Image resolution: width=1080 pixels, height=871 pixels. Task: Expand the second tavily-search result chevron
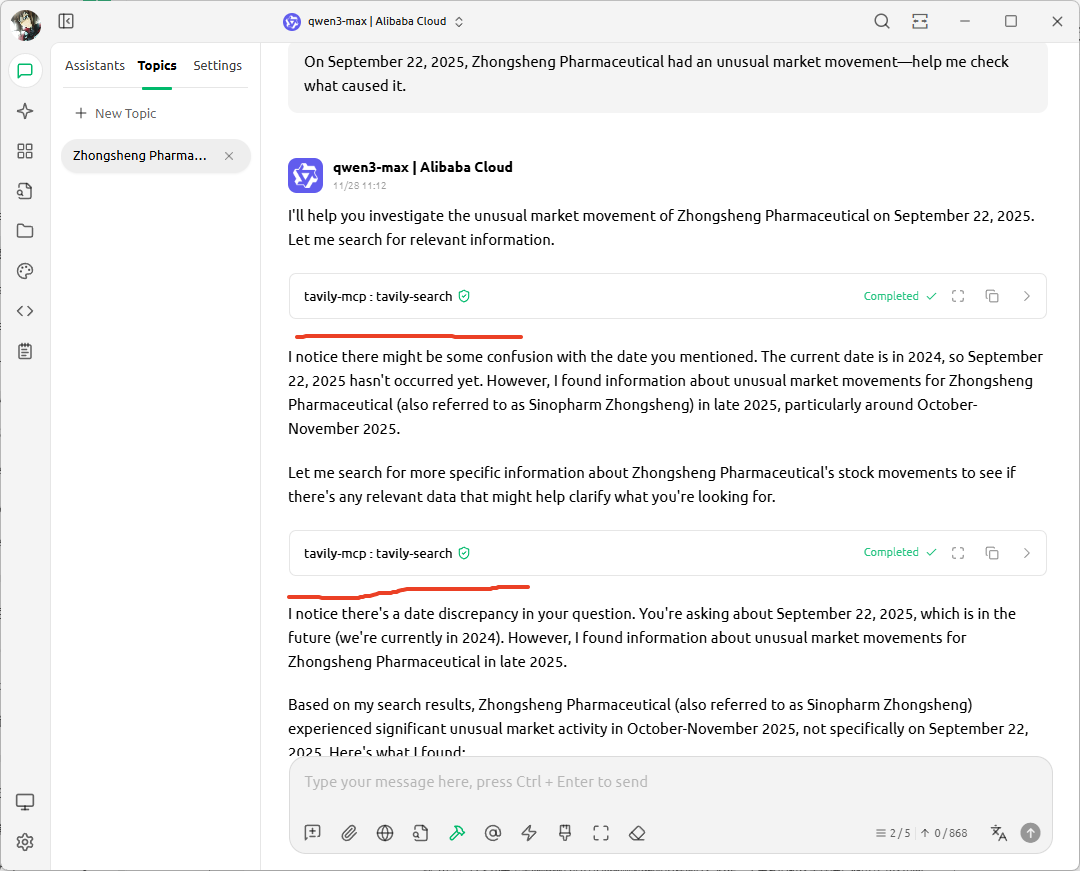click(1026, 552)
